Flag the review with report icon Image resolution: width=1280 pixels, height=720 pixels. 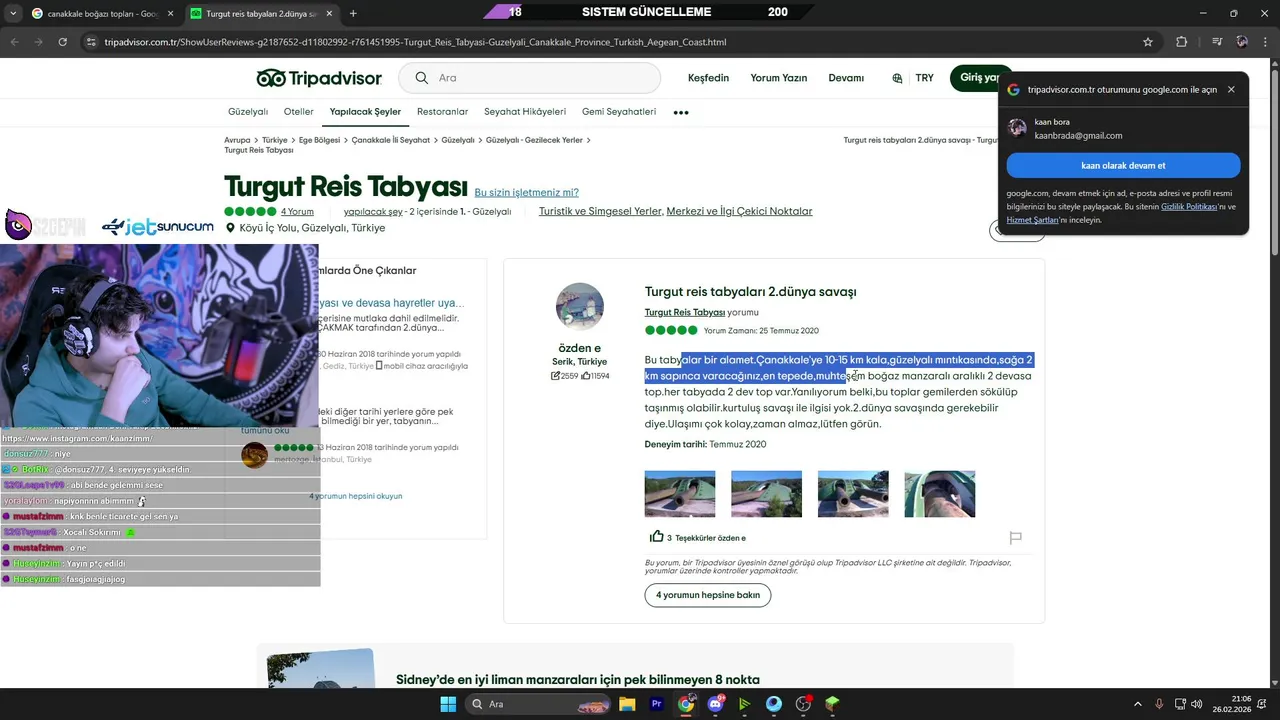pos(1015,538)
